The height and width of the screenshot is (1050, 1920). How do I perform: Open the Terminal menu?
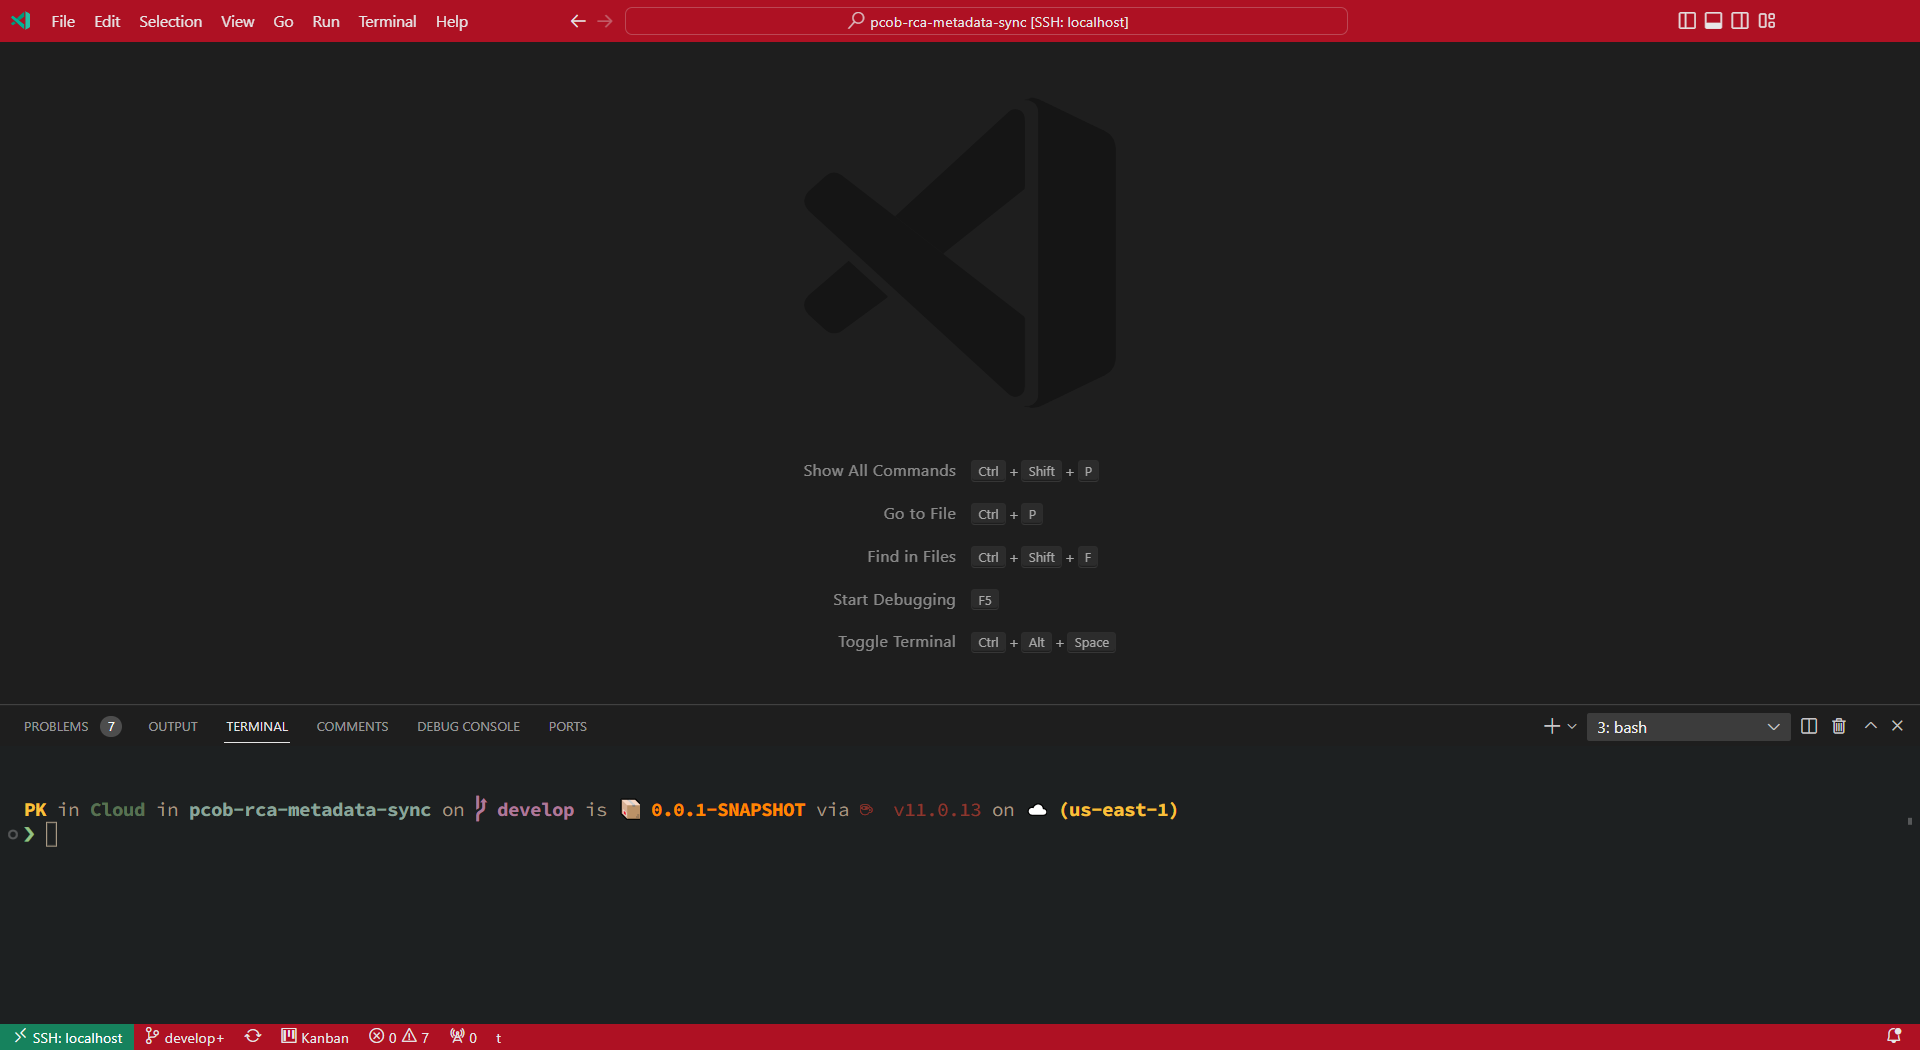click(387, 21)
